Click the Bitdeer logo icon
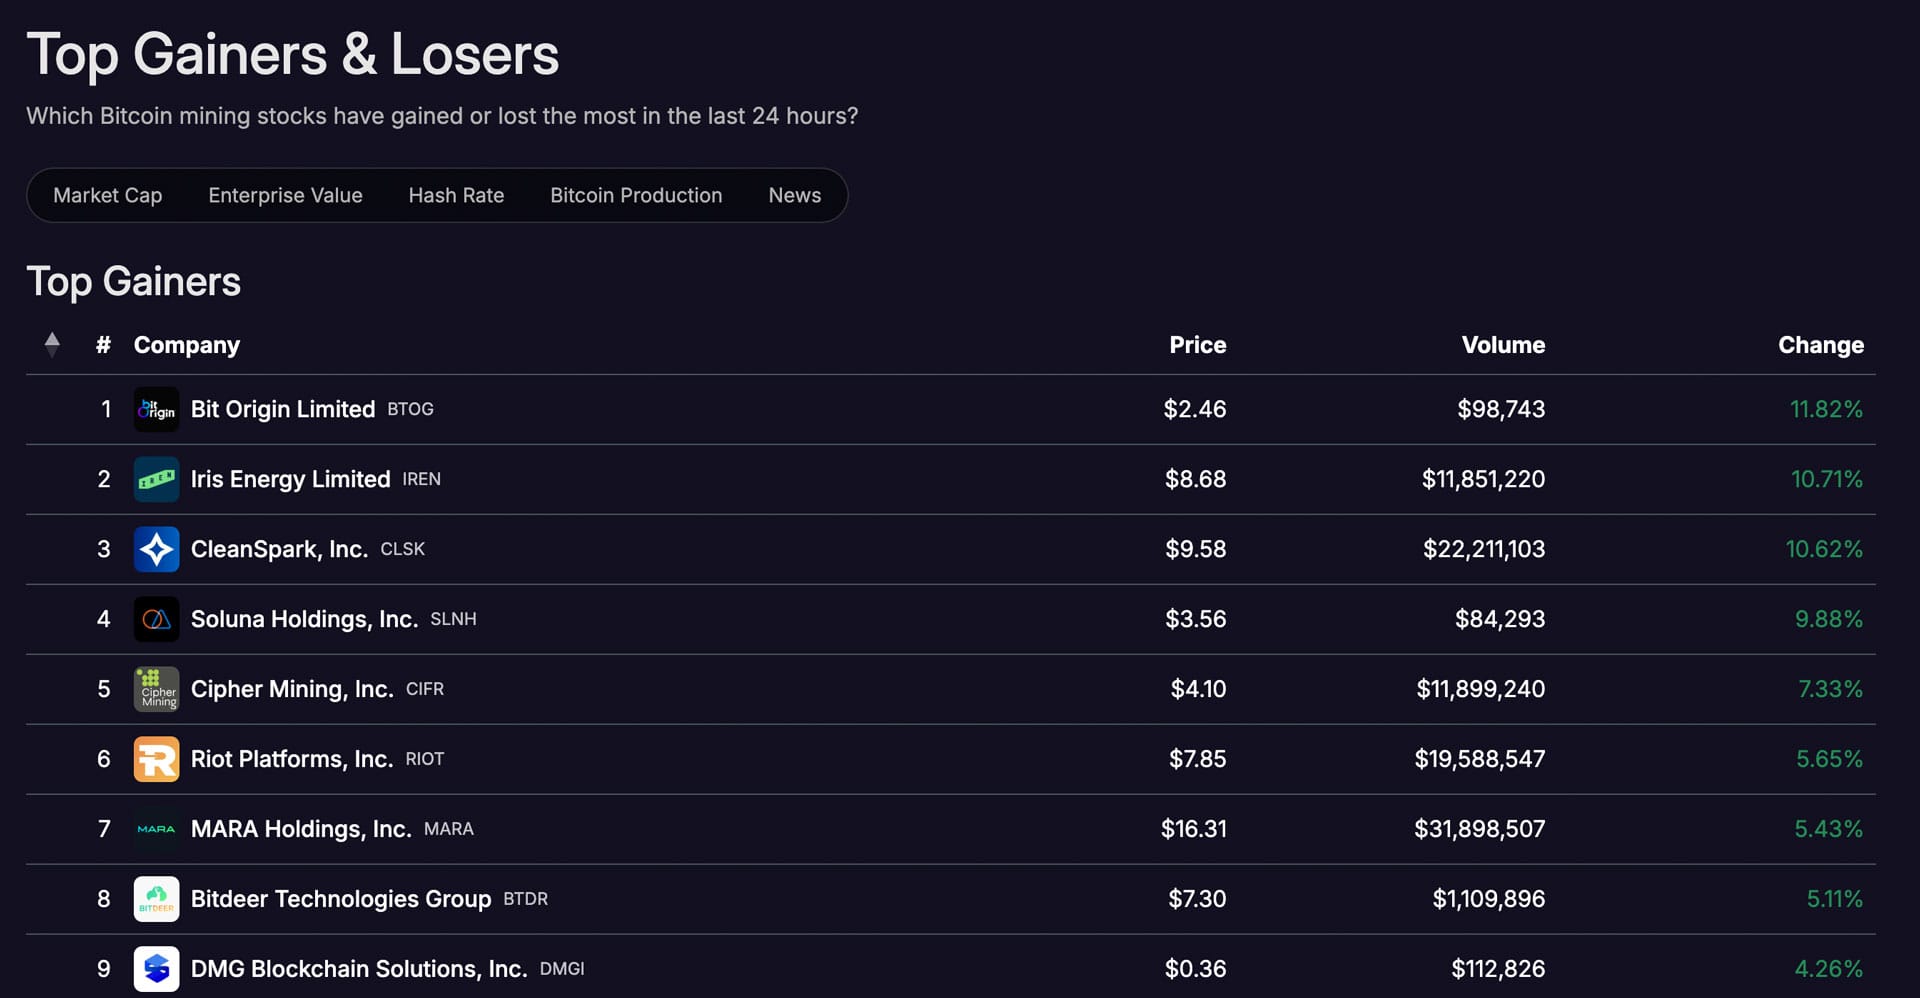Image resolution: width=1920 pixels, height=998 pixels. tap(156, 899)
